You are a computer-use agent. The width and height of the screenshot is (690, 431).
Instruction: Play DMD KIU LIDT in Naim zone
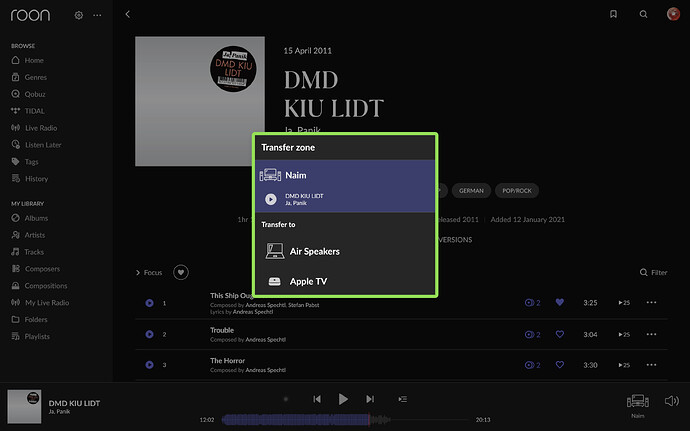point(271,199)
